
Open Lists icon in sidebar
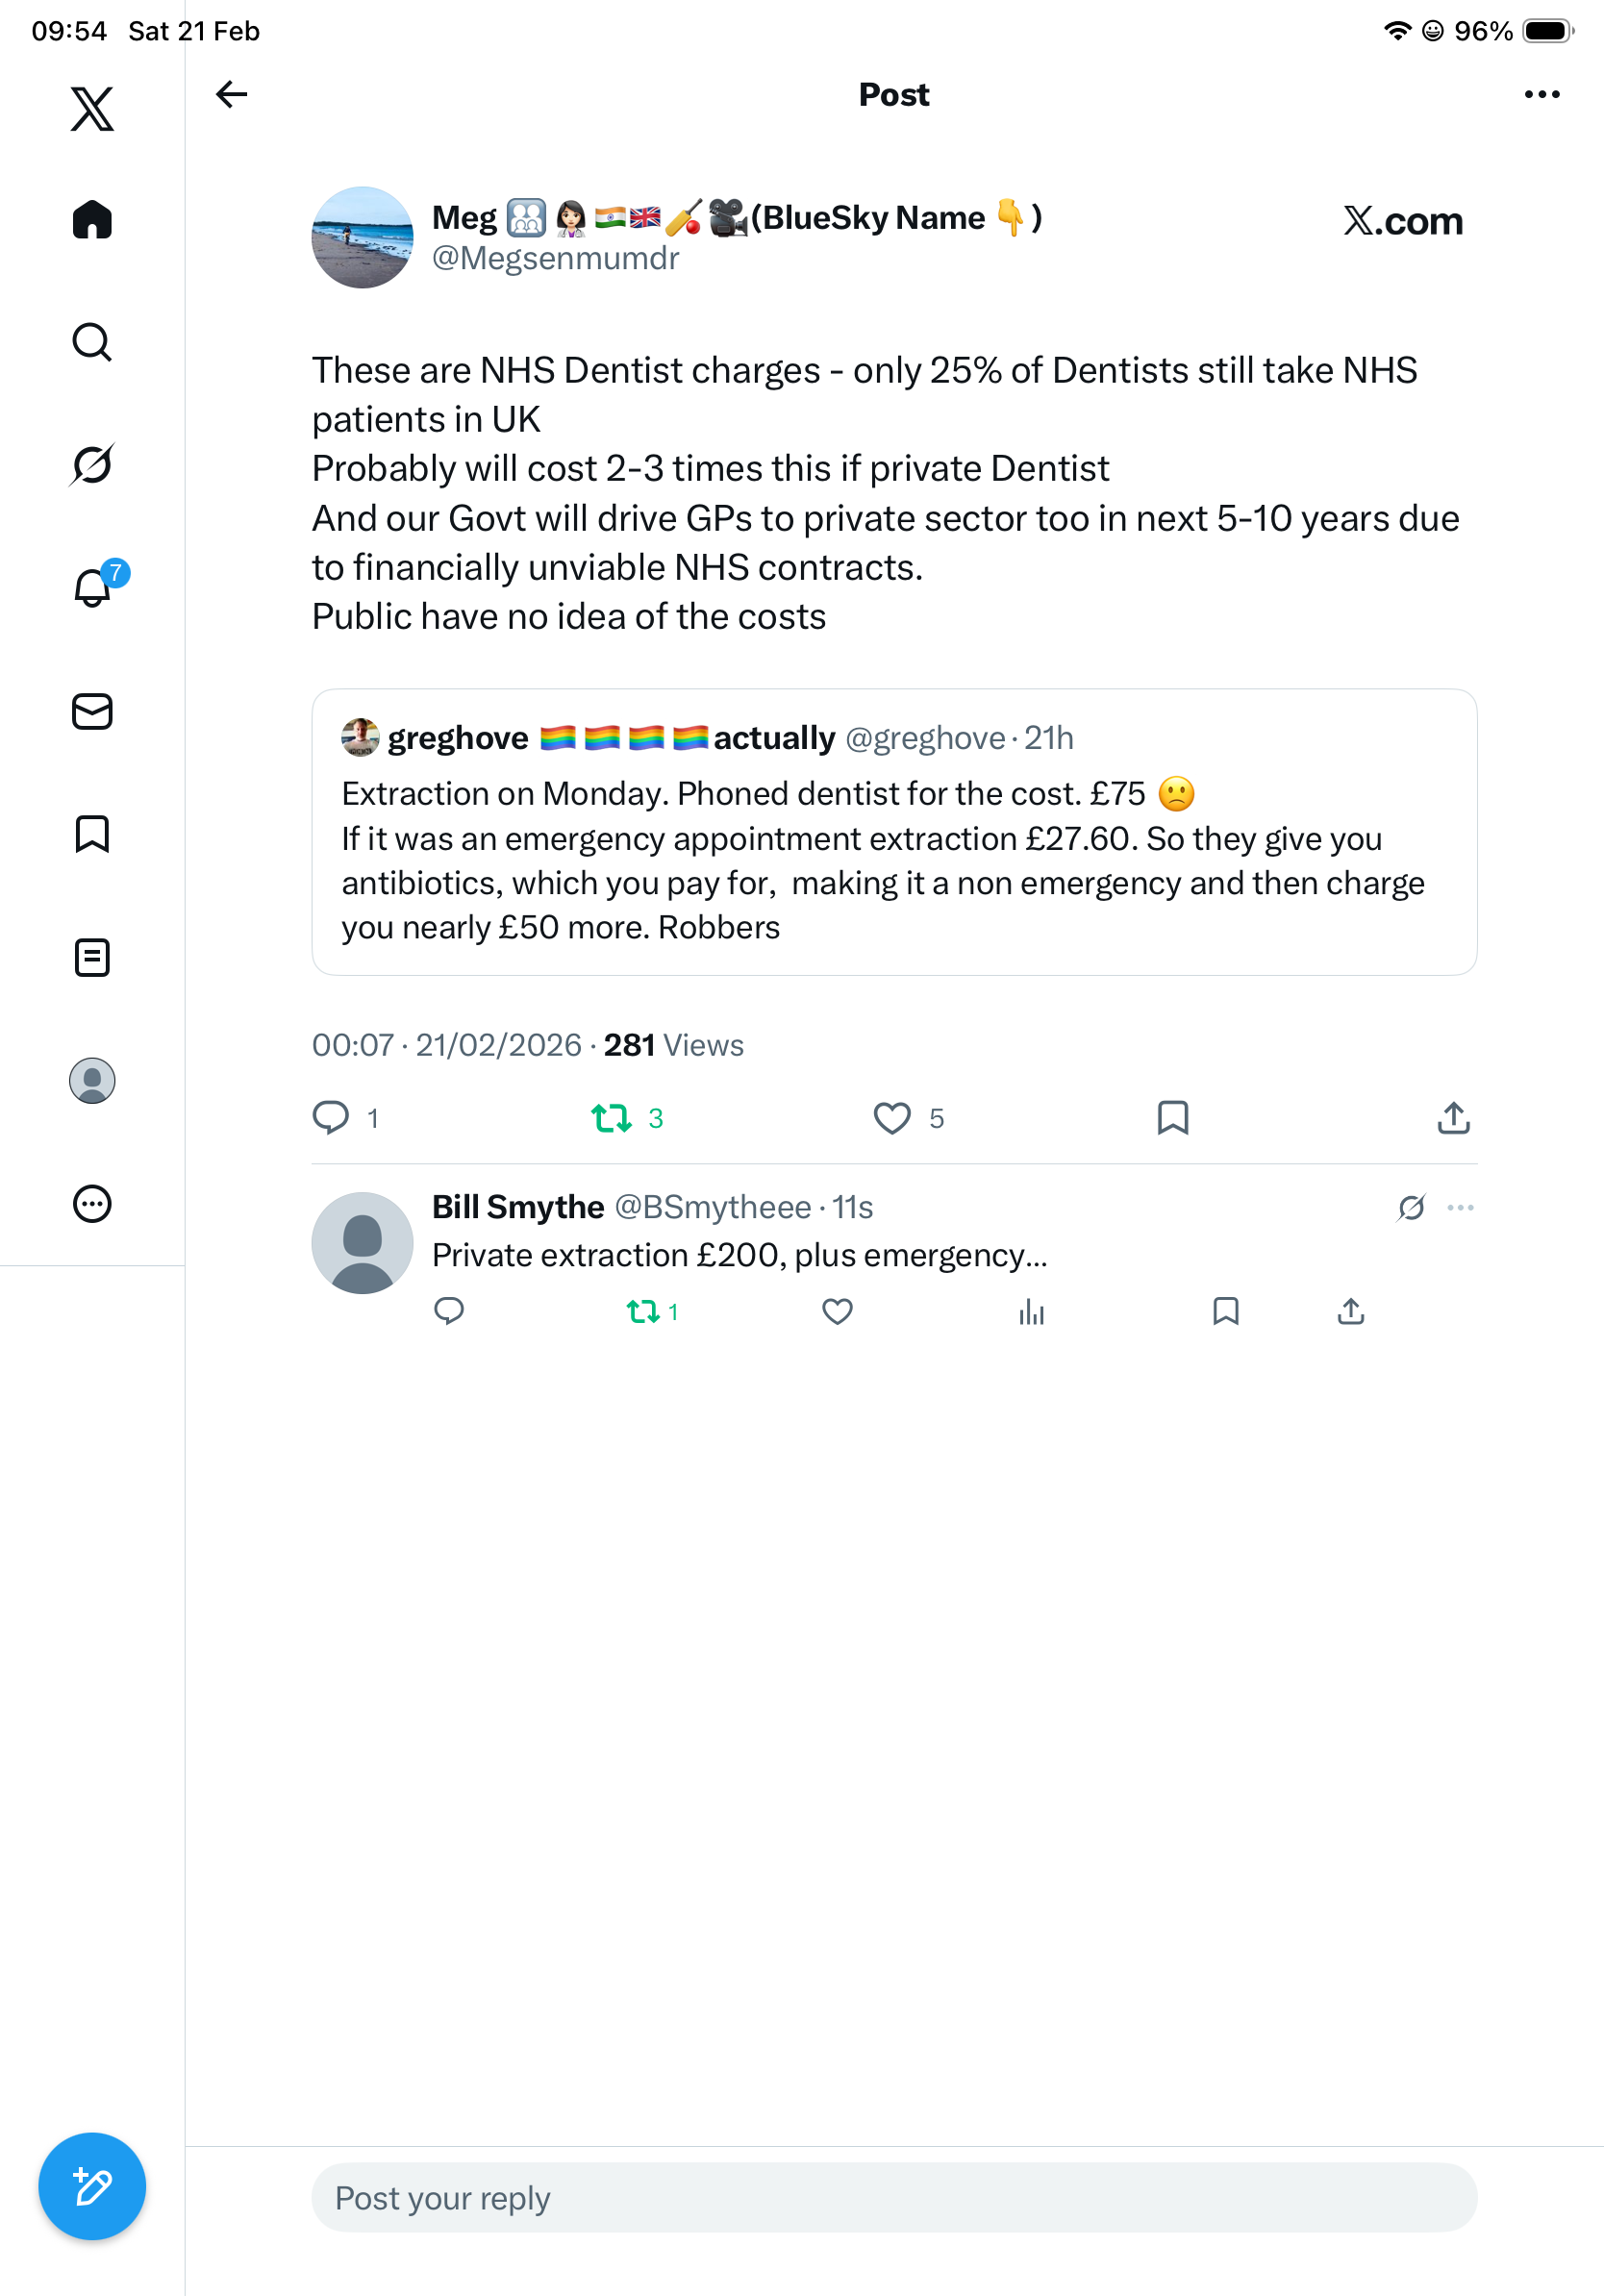point(92,957)
